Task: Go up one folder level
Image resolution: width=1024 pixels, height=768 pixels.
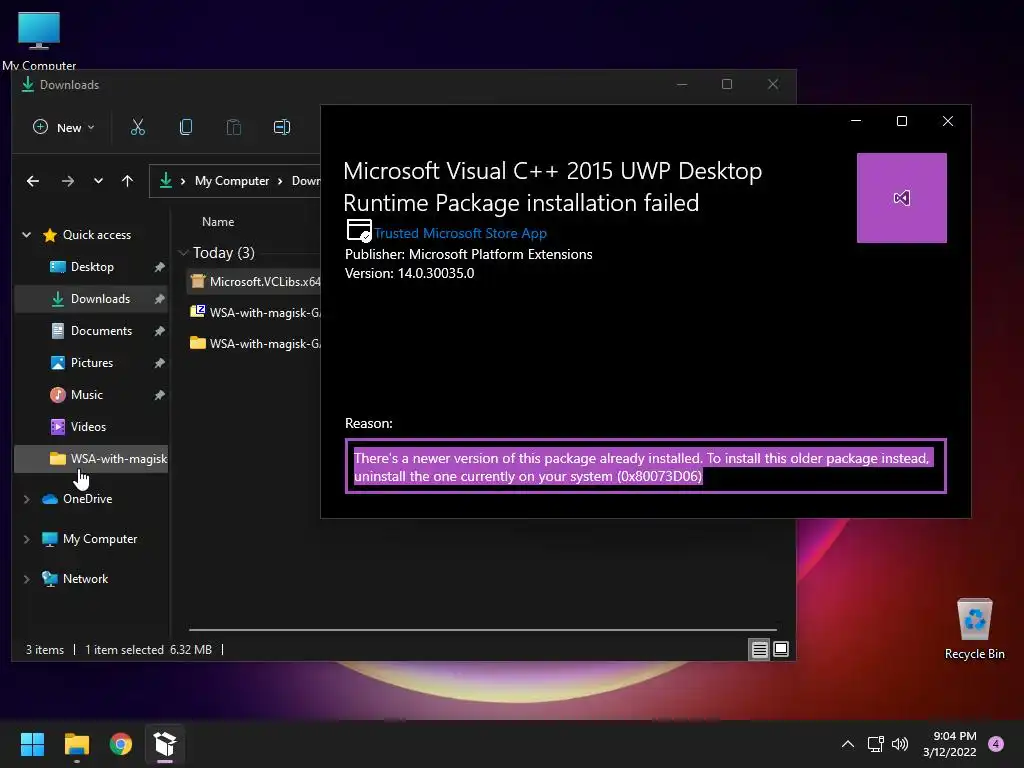Action: pyautogui.click(x=127, y=181)
